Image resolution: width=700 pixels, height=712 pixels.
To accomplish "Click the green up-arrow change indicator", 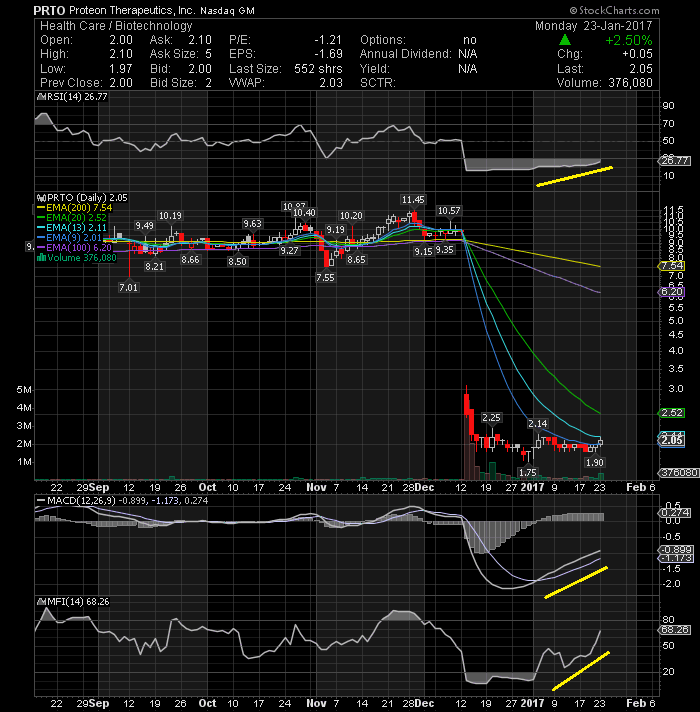I will click(x=564, y=40).
